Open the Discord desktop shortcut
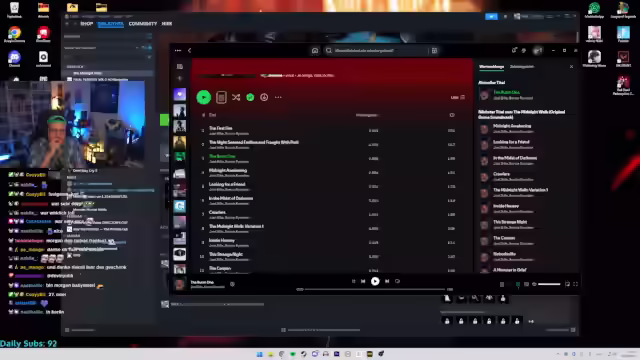This screenshot has width=640, height=360. [14, 59]
